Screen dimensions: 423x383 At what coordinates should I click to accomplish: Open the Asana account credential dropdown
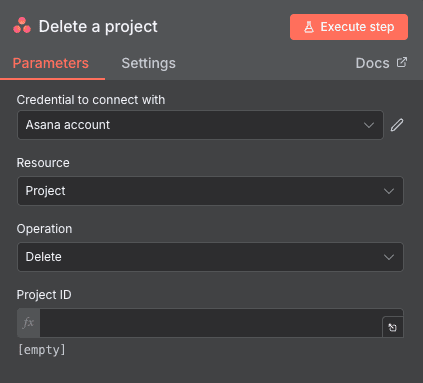tap(200, 125)
